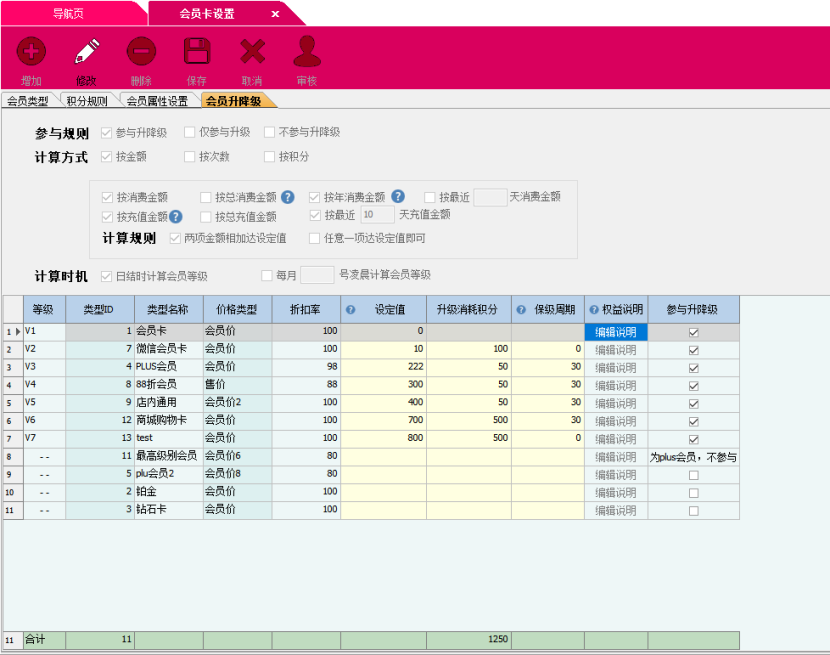Click the 保存 (save) floppy disk icon
The image size is (830, 655).
(x=197, y=51)
